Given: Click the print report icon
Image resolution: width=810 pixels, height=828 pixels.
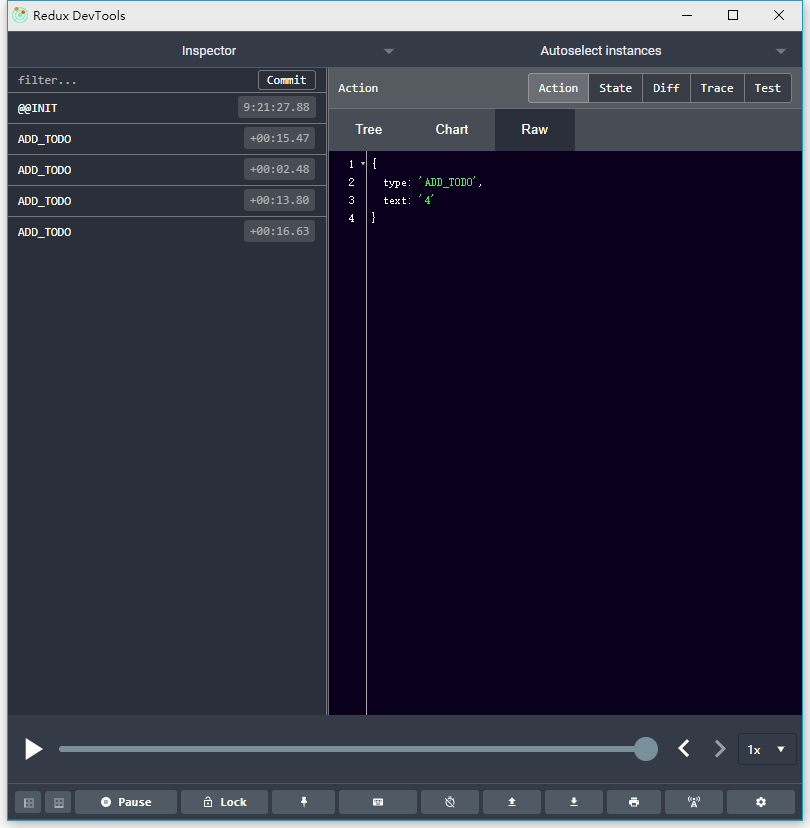Looking at the screenshot, I should coord(635,801).
